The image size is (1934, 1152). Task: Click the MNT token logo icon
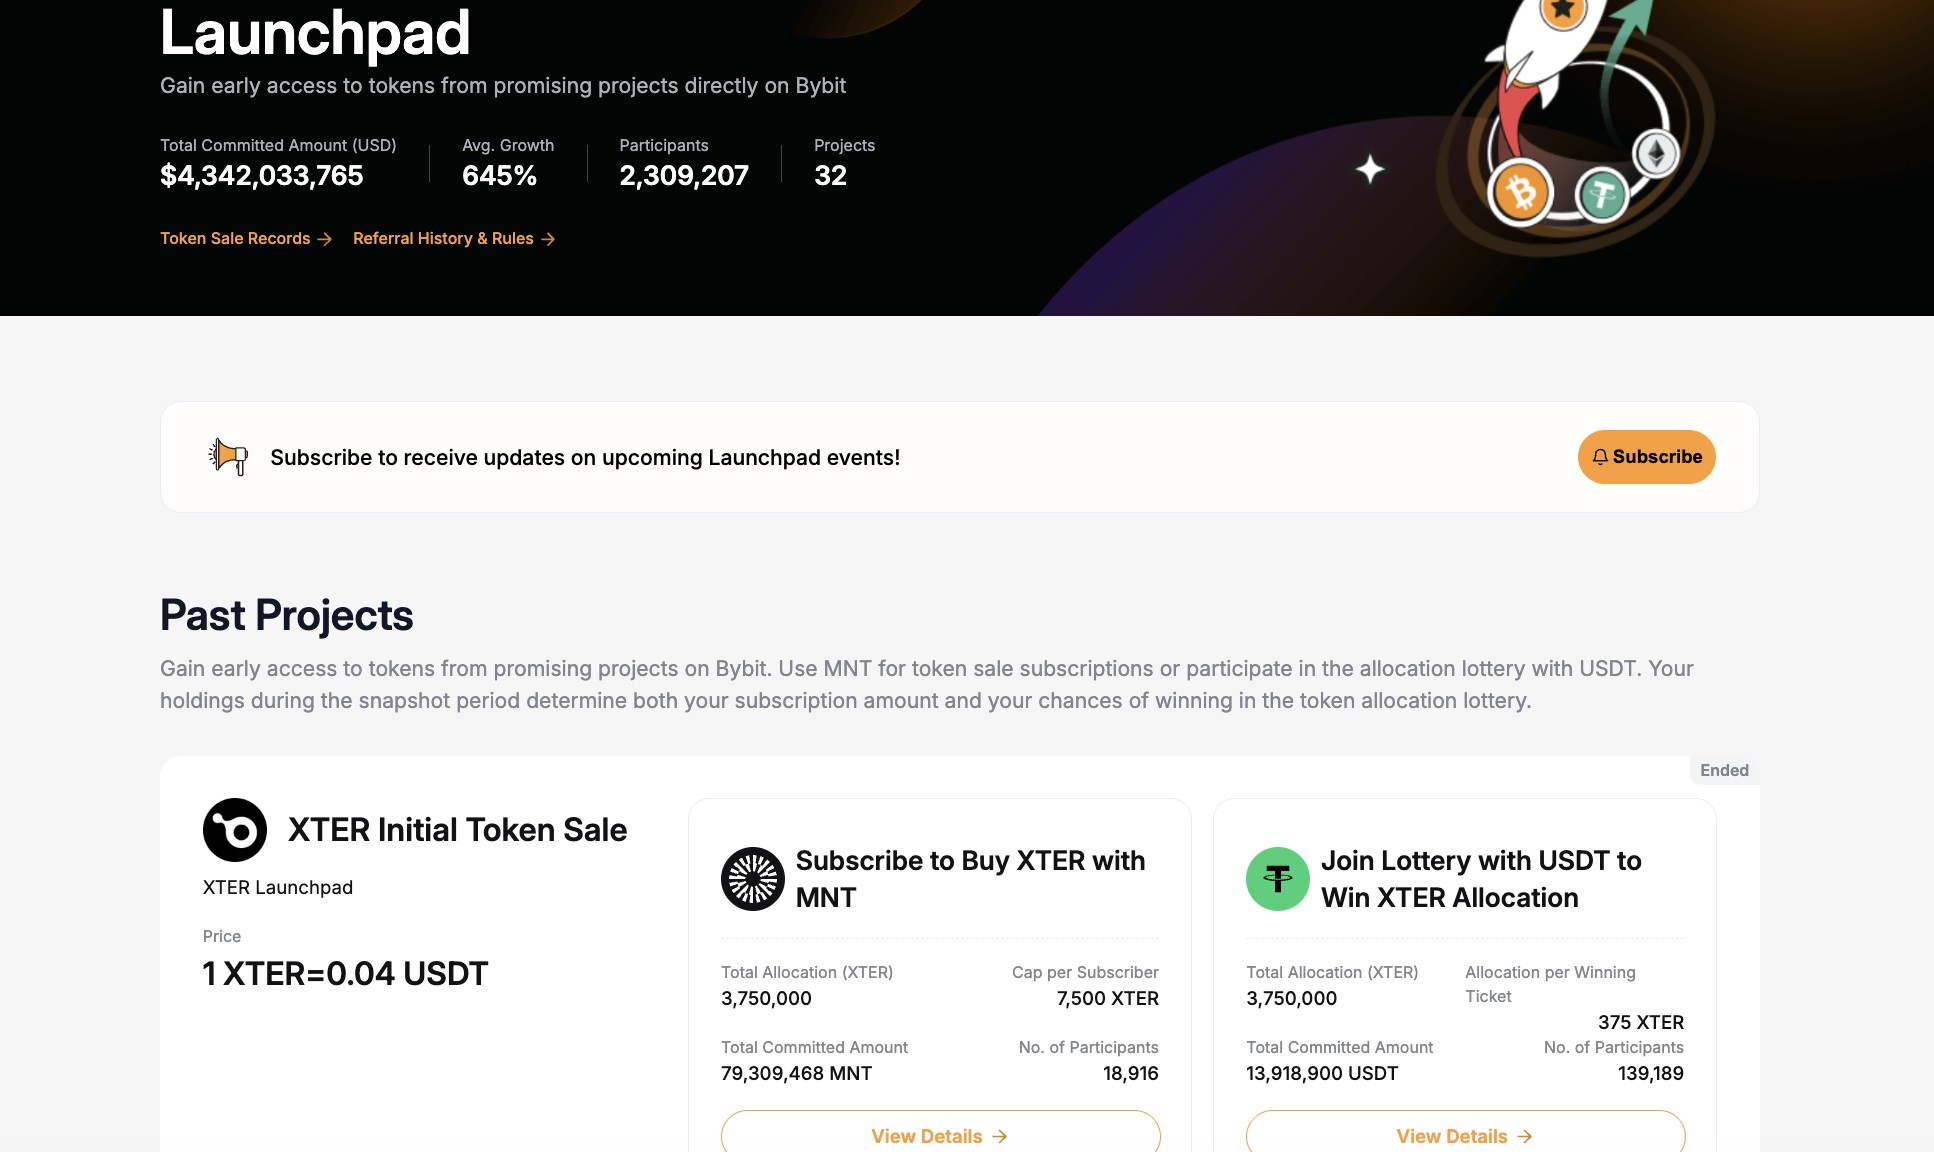pos(753,879)
